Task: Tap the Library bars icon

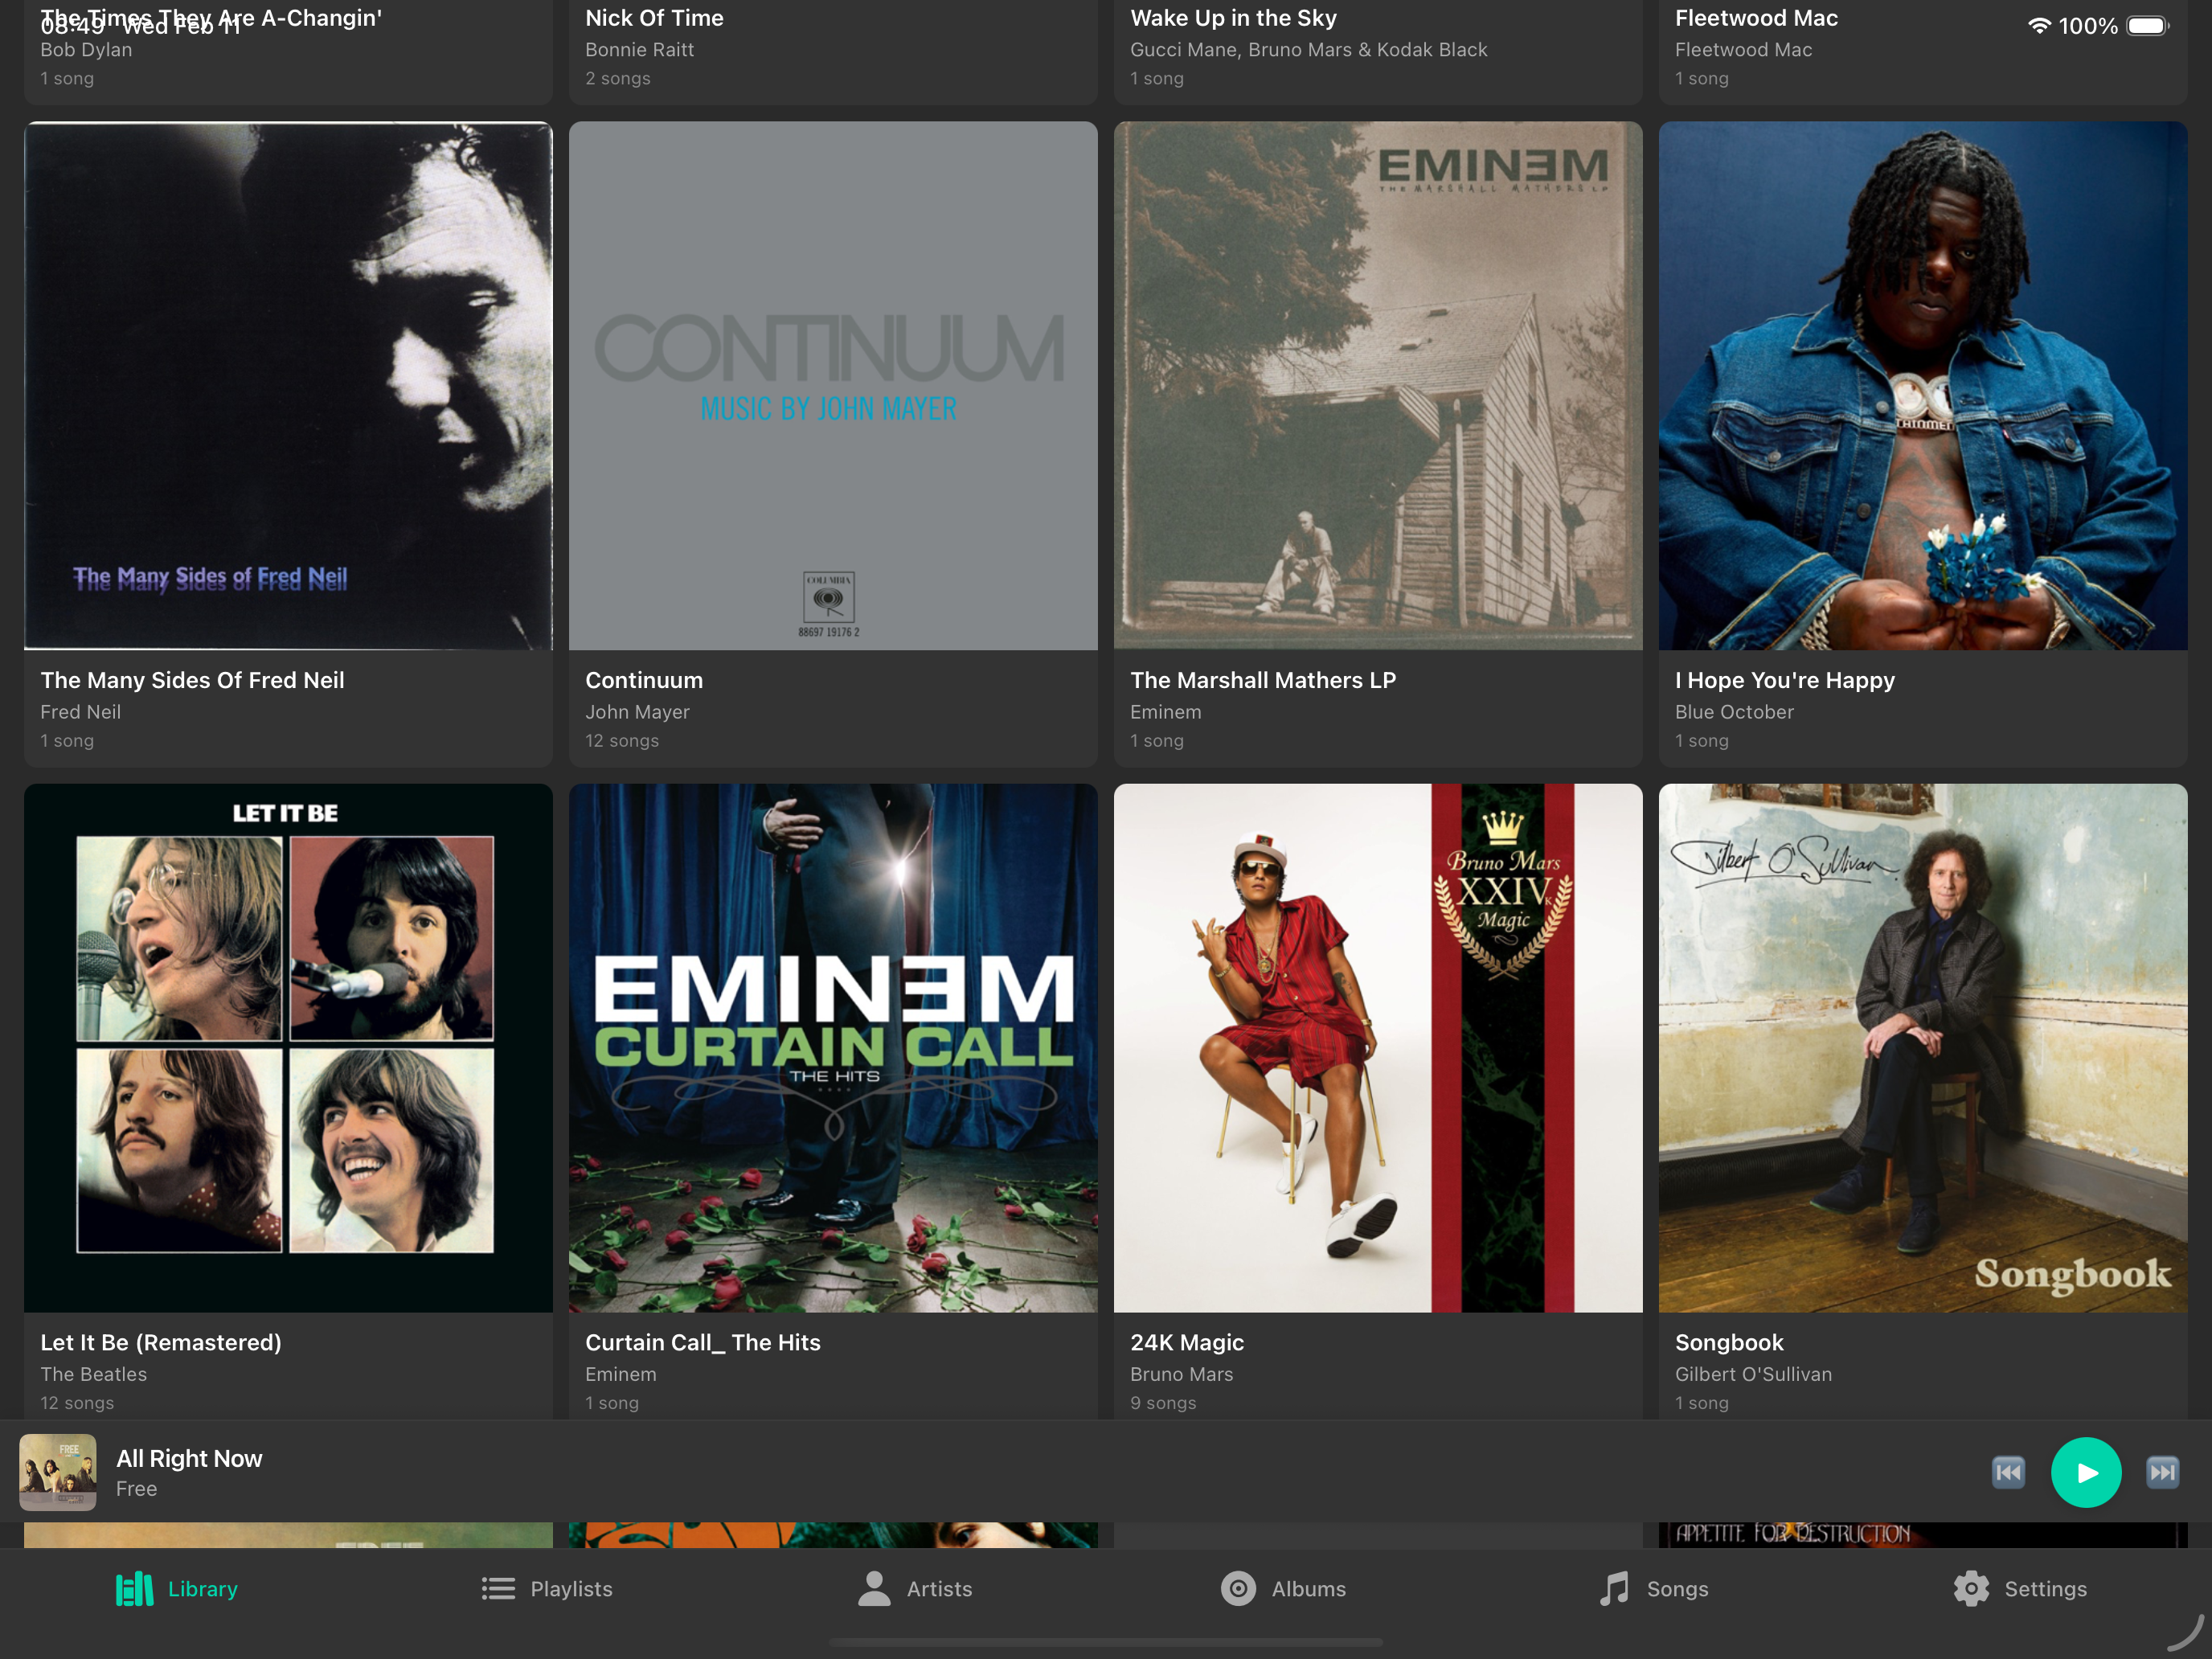Action: pos(134,1589)
